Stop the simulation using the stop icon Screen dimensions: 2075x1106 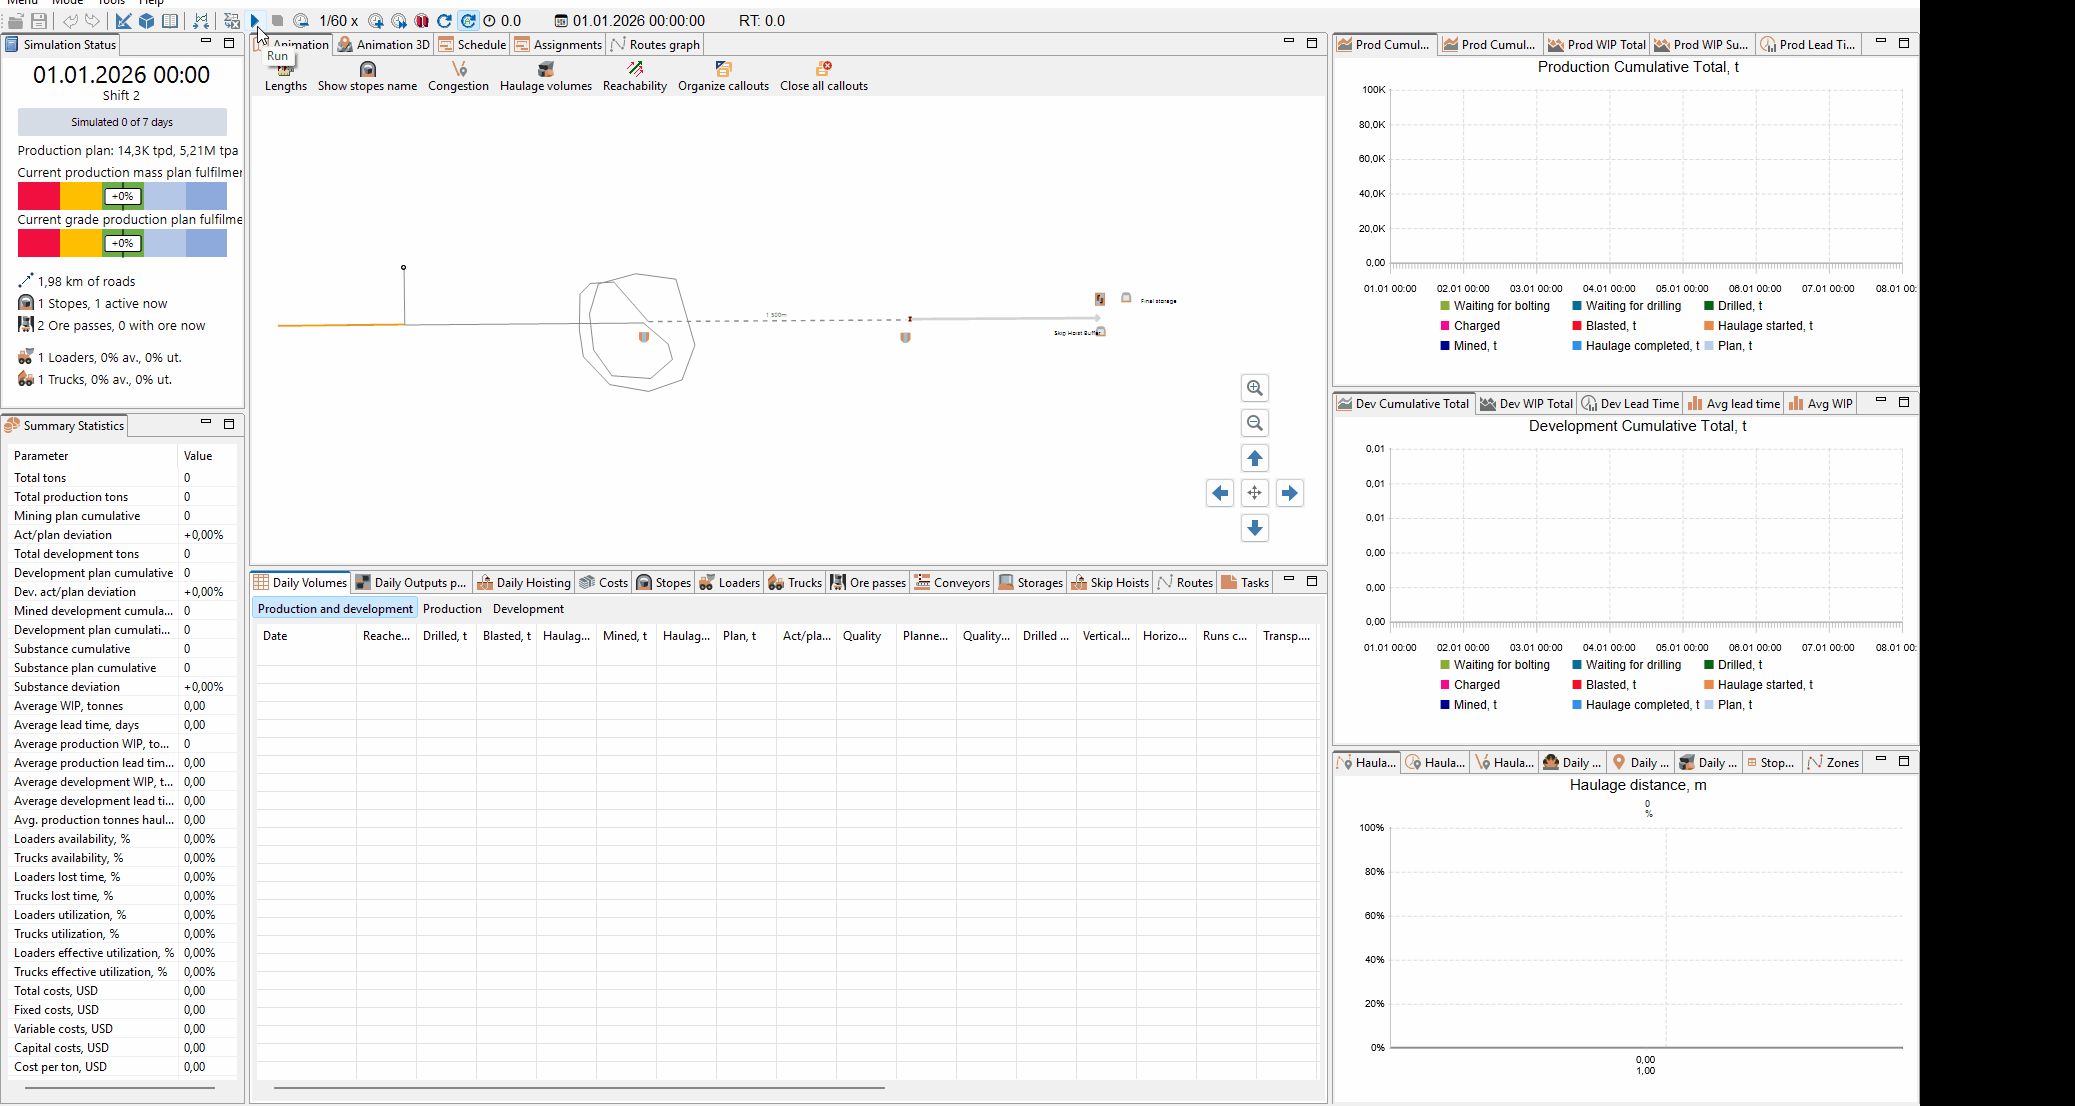278,20
